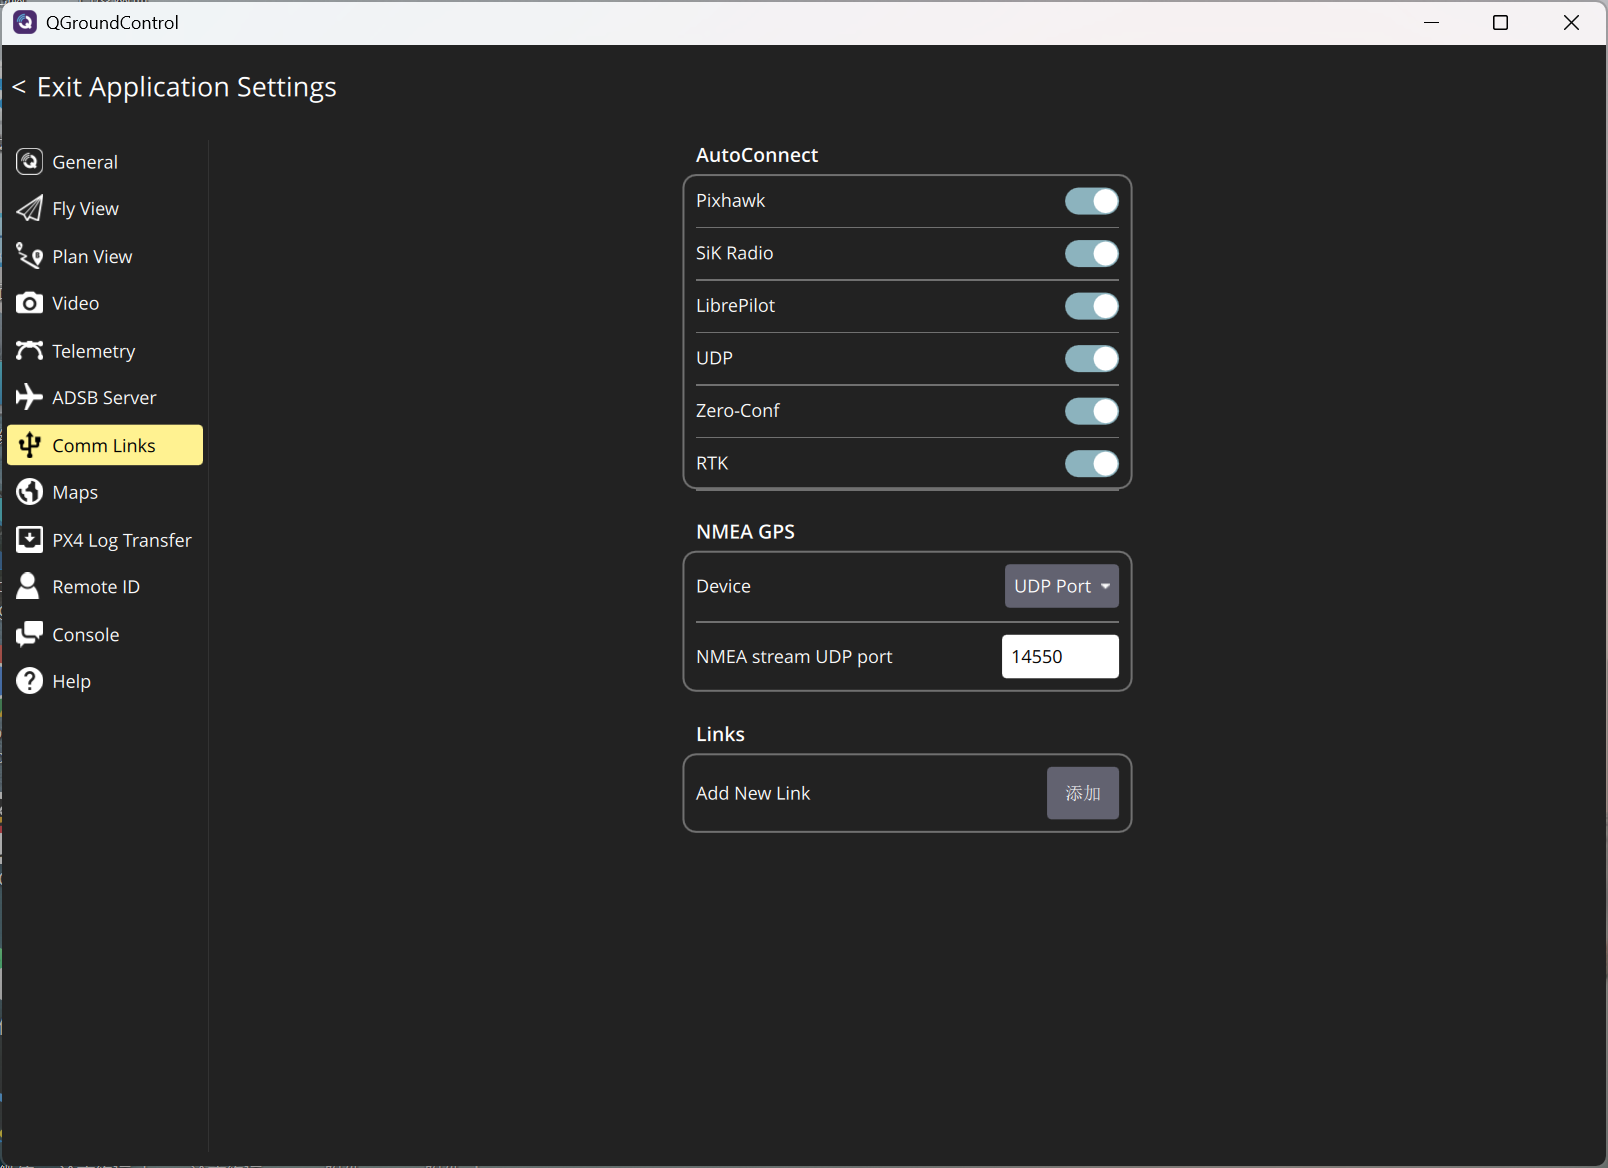The image size is (1608, 1168).
Task: Click the Remote ID person icon
Action: coord(28,586)
